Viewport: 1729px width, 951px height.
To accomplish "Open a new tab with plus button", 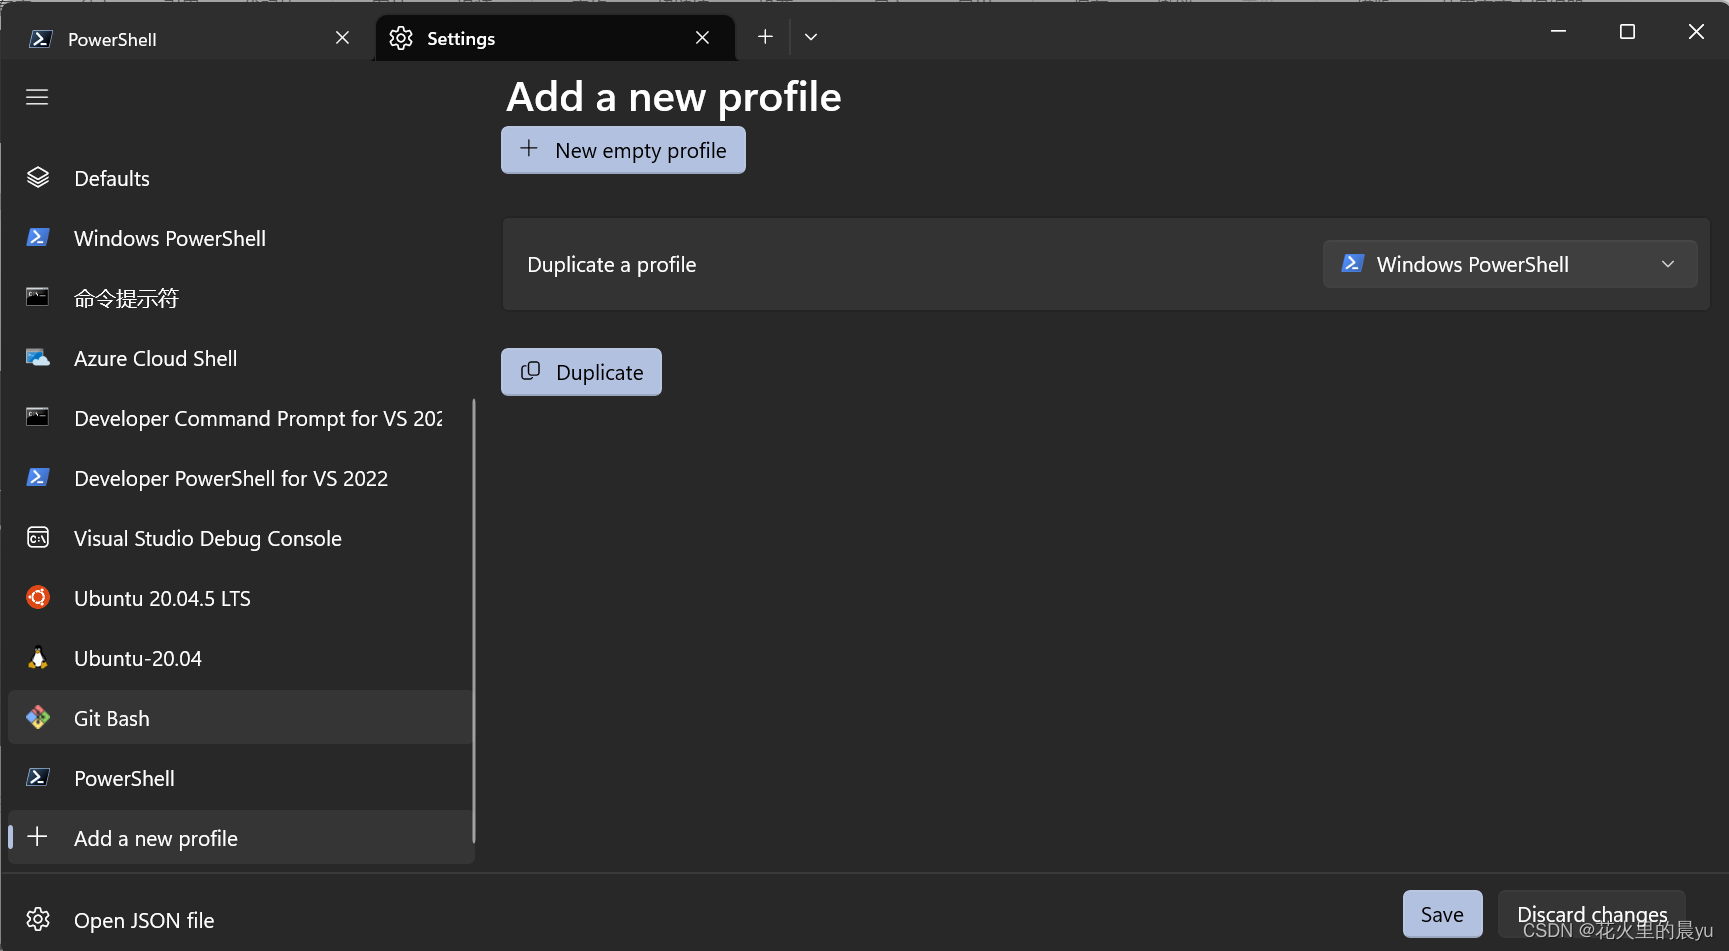I will [x=765, y=37].
